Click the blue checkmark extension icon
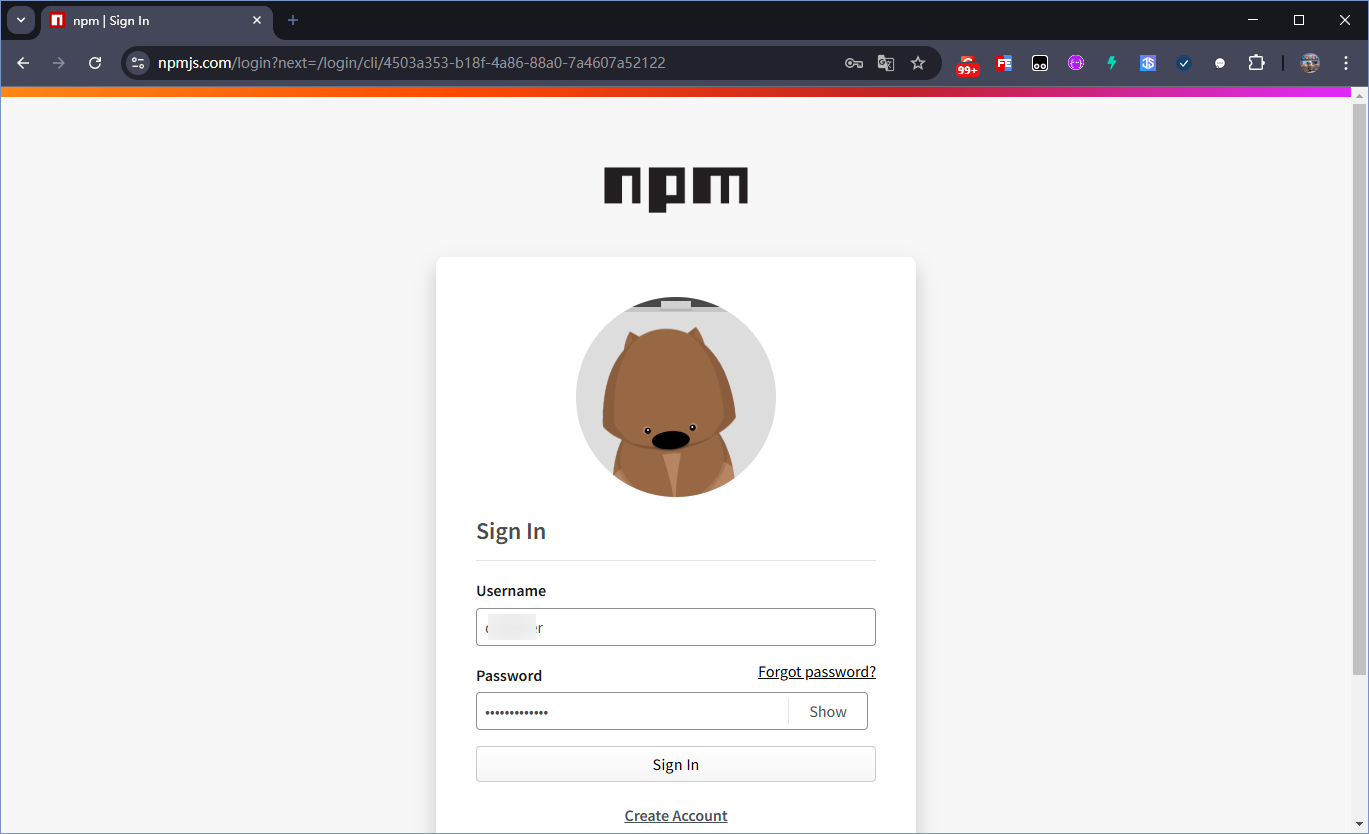 point(1183,62)
